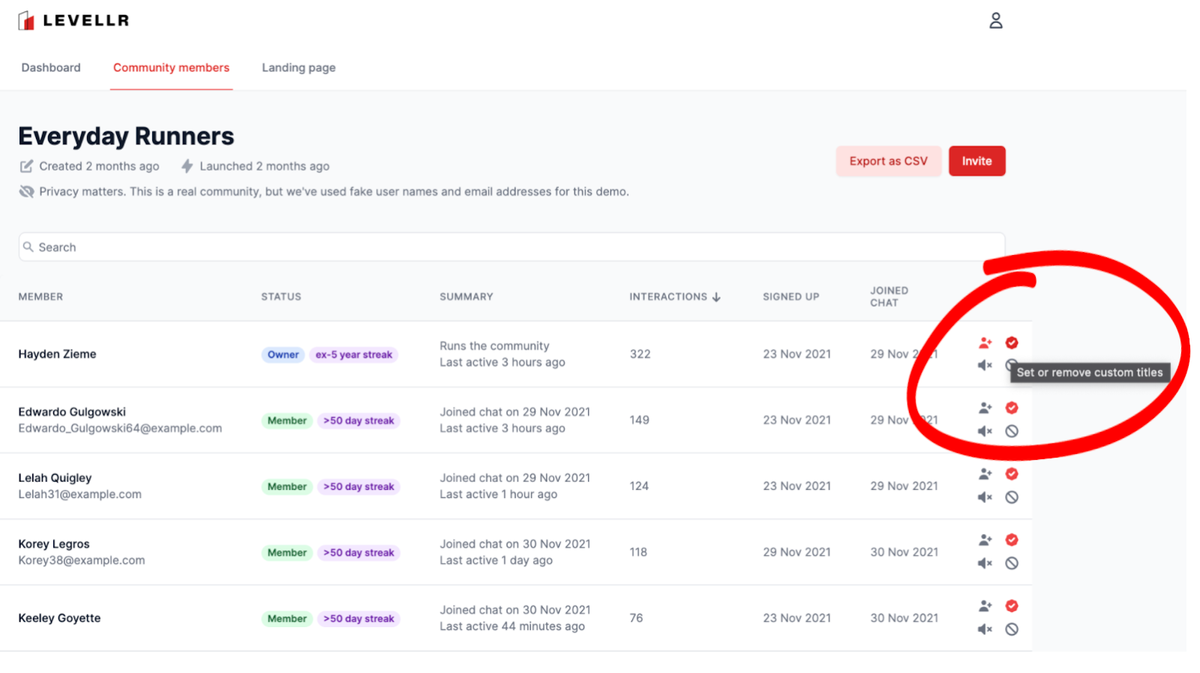1200x673 pixels.
Task: Click email Korey38@example.com
Action: 82,560
